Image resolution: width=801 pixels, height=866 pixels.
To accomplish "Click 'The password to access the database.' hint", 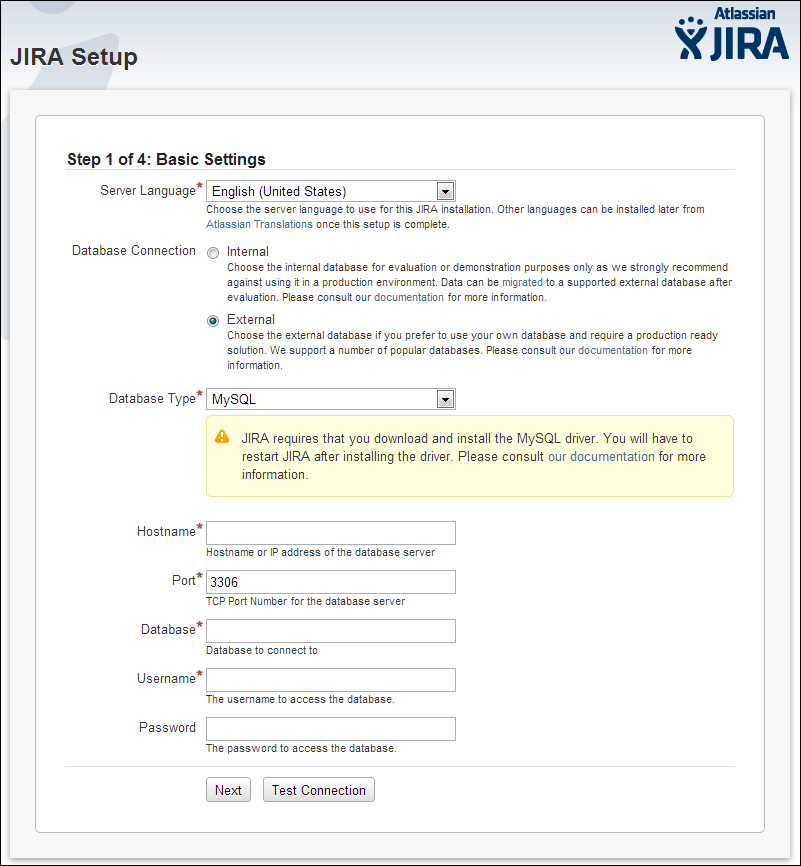I will pos(301,748).
